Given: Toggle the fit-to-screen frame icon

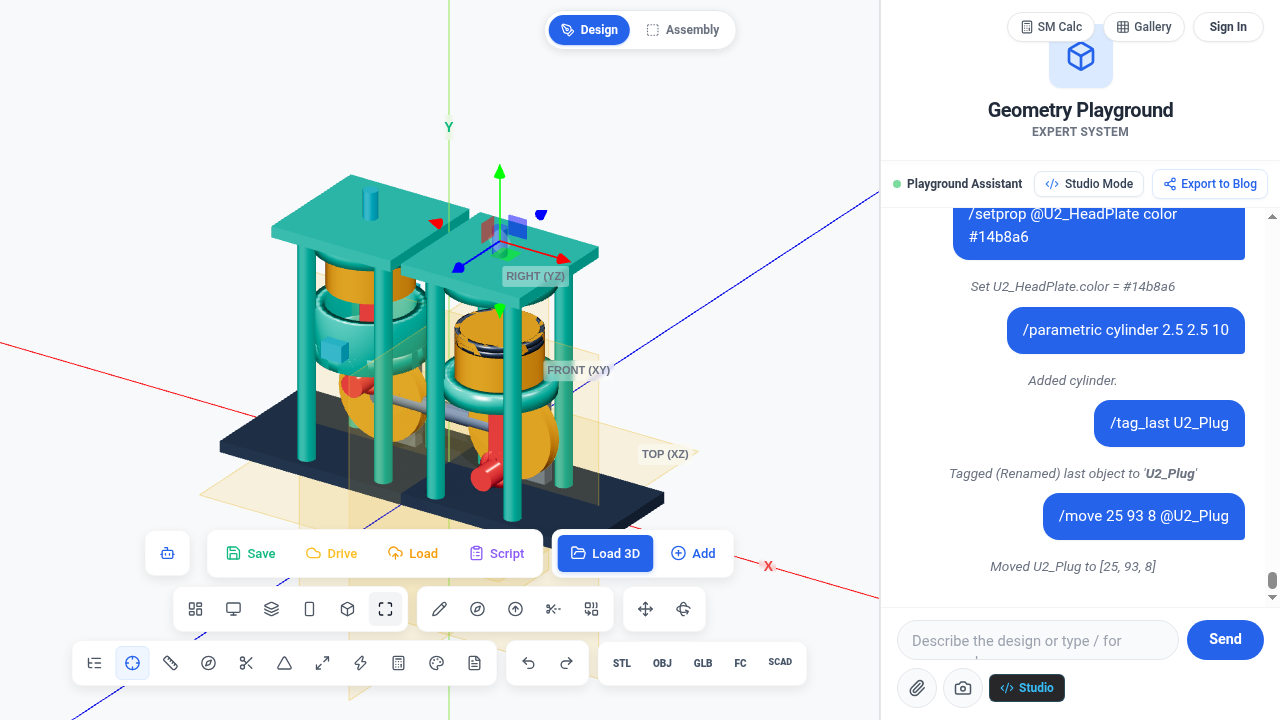Looking at the screenshot, I should point(386,609).
